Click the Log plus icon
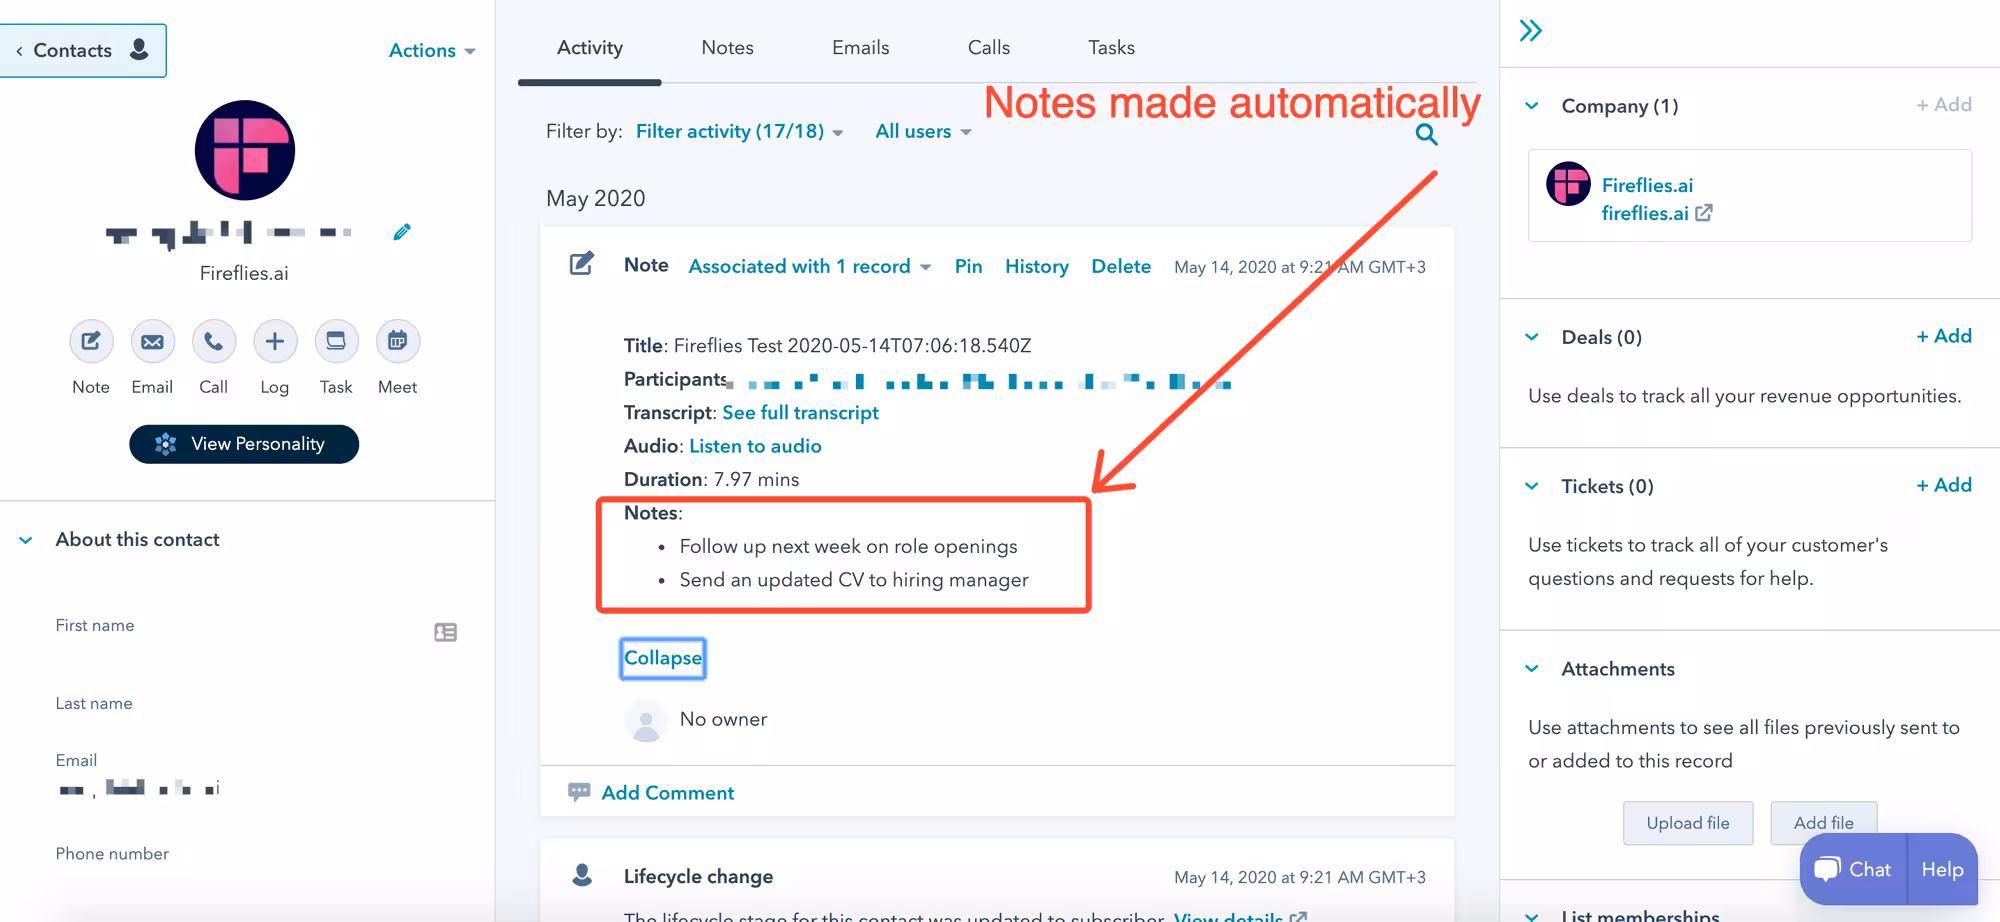 [x=275, y=342]
